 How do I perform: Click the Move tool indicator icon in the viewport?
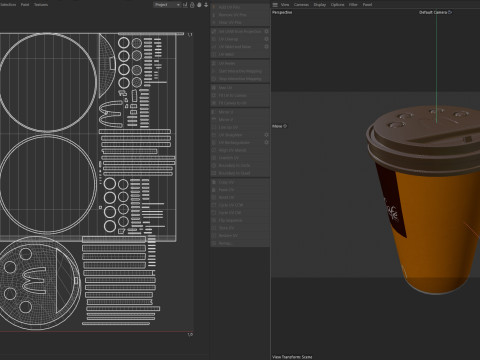point(285,126)
